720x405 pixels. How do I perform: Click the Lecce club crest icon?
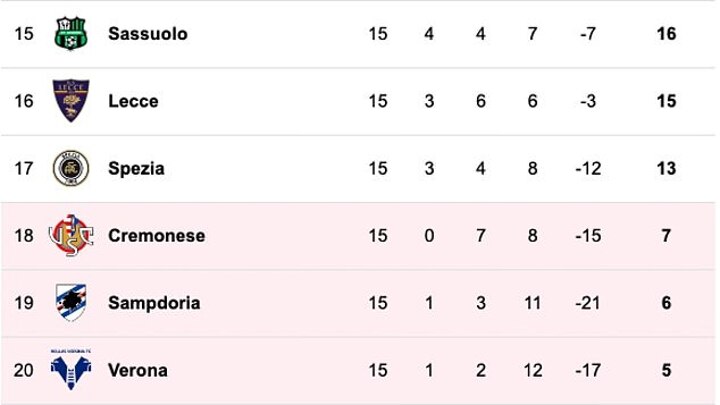[70, 101]
